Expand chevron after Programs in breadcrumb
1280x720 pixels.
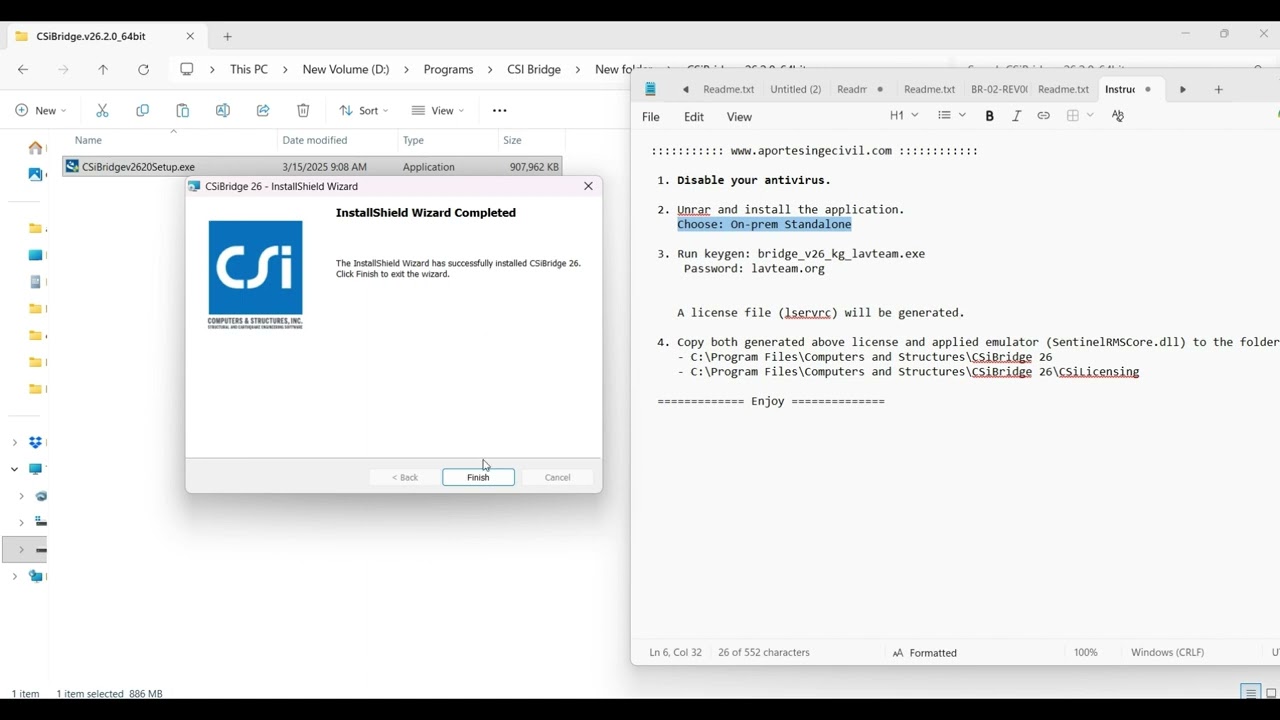point(490,69)
